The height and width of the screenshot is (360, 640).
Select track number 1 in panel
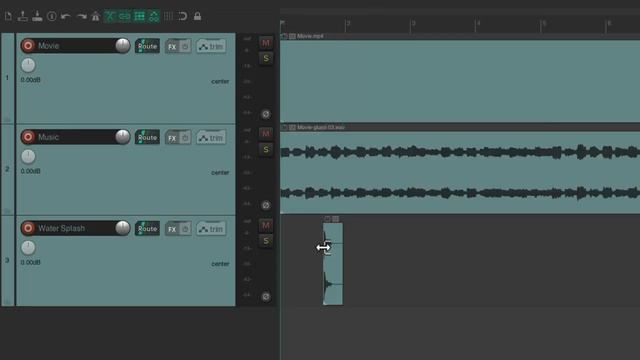click(7, 78)
